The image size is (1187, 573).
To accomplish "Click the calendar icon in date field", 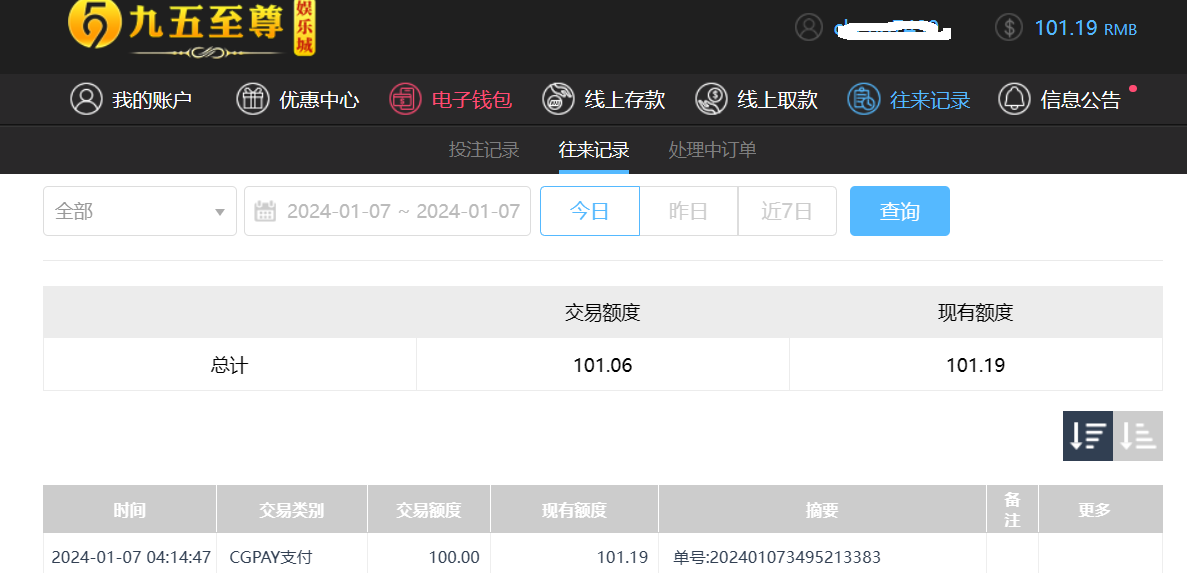I will (x=265, y=210).
